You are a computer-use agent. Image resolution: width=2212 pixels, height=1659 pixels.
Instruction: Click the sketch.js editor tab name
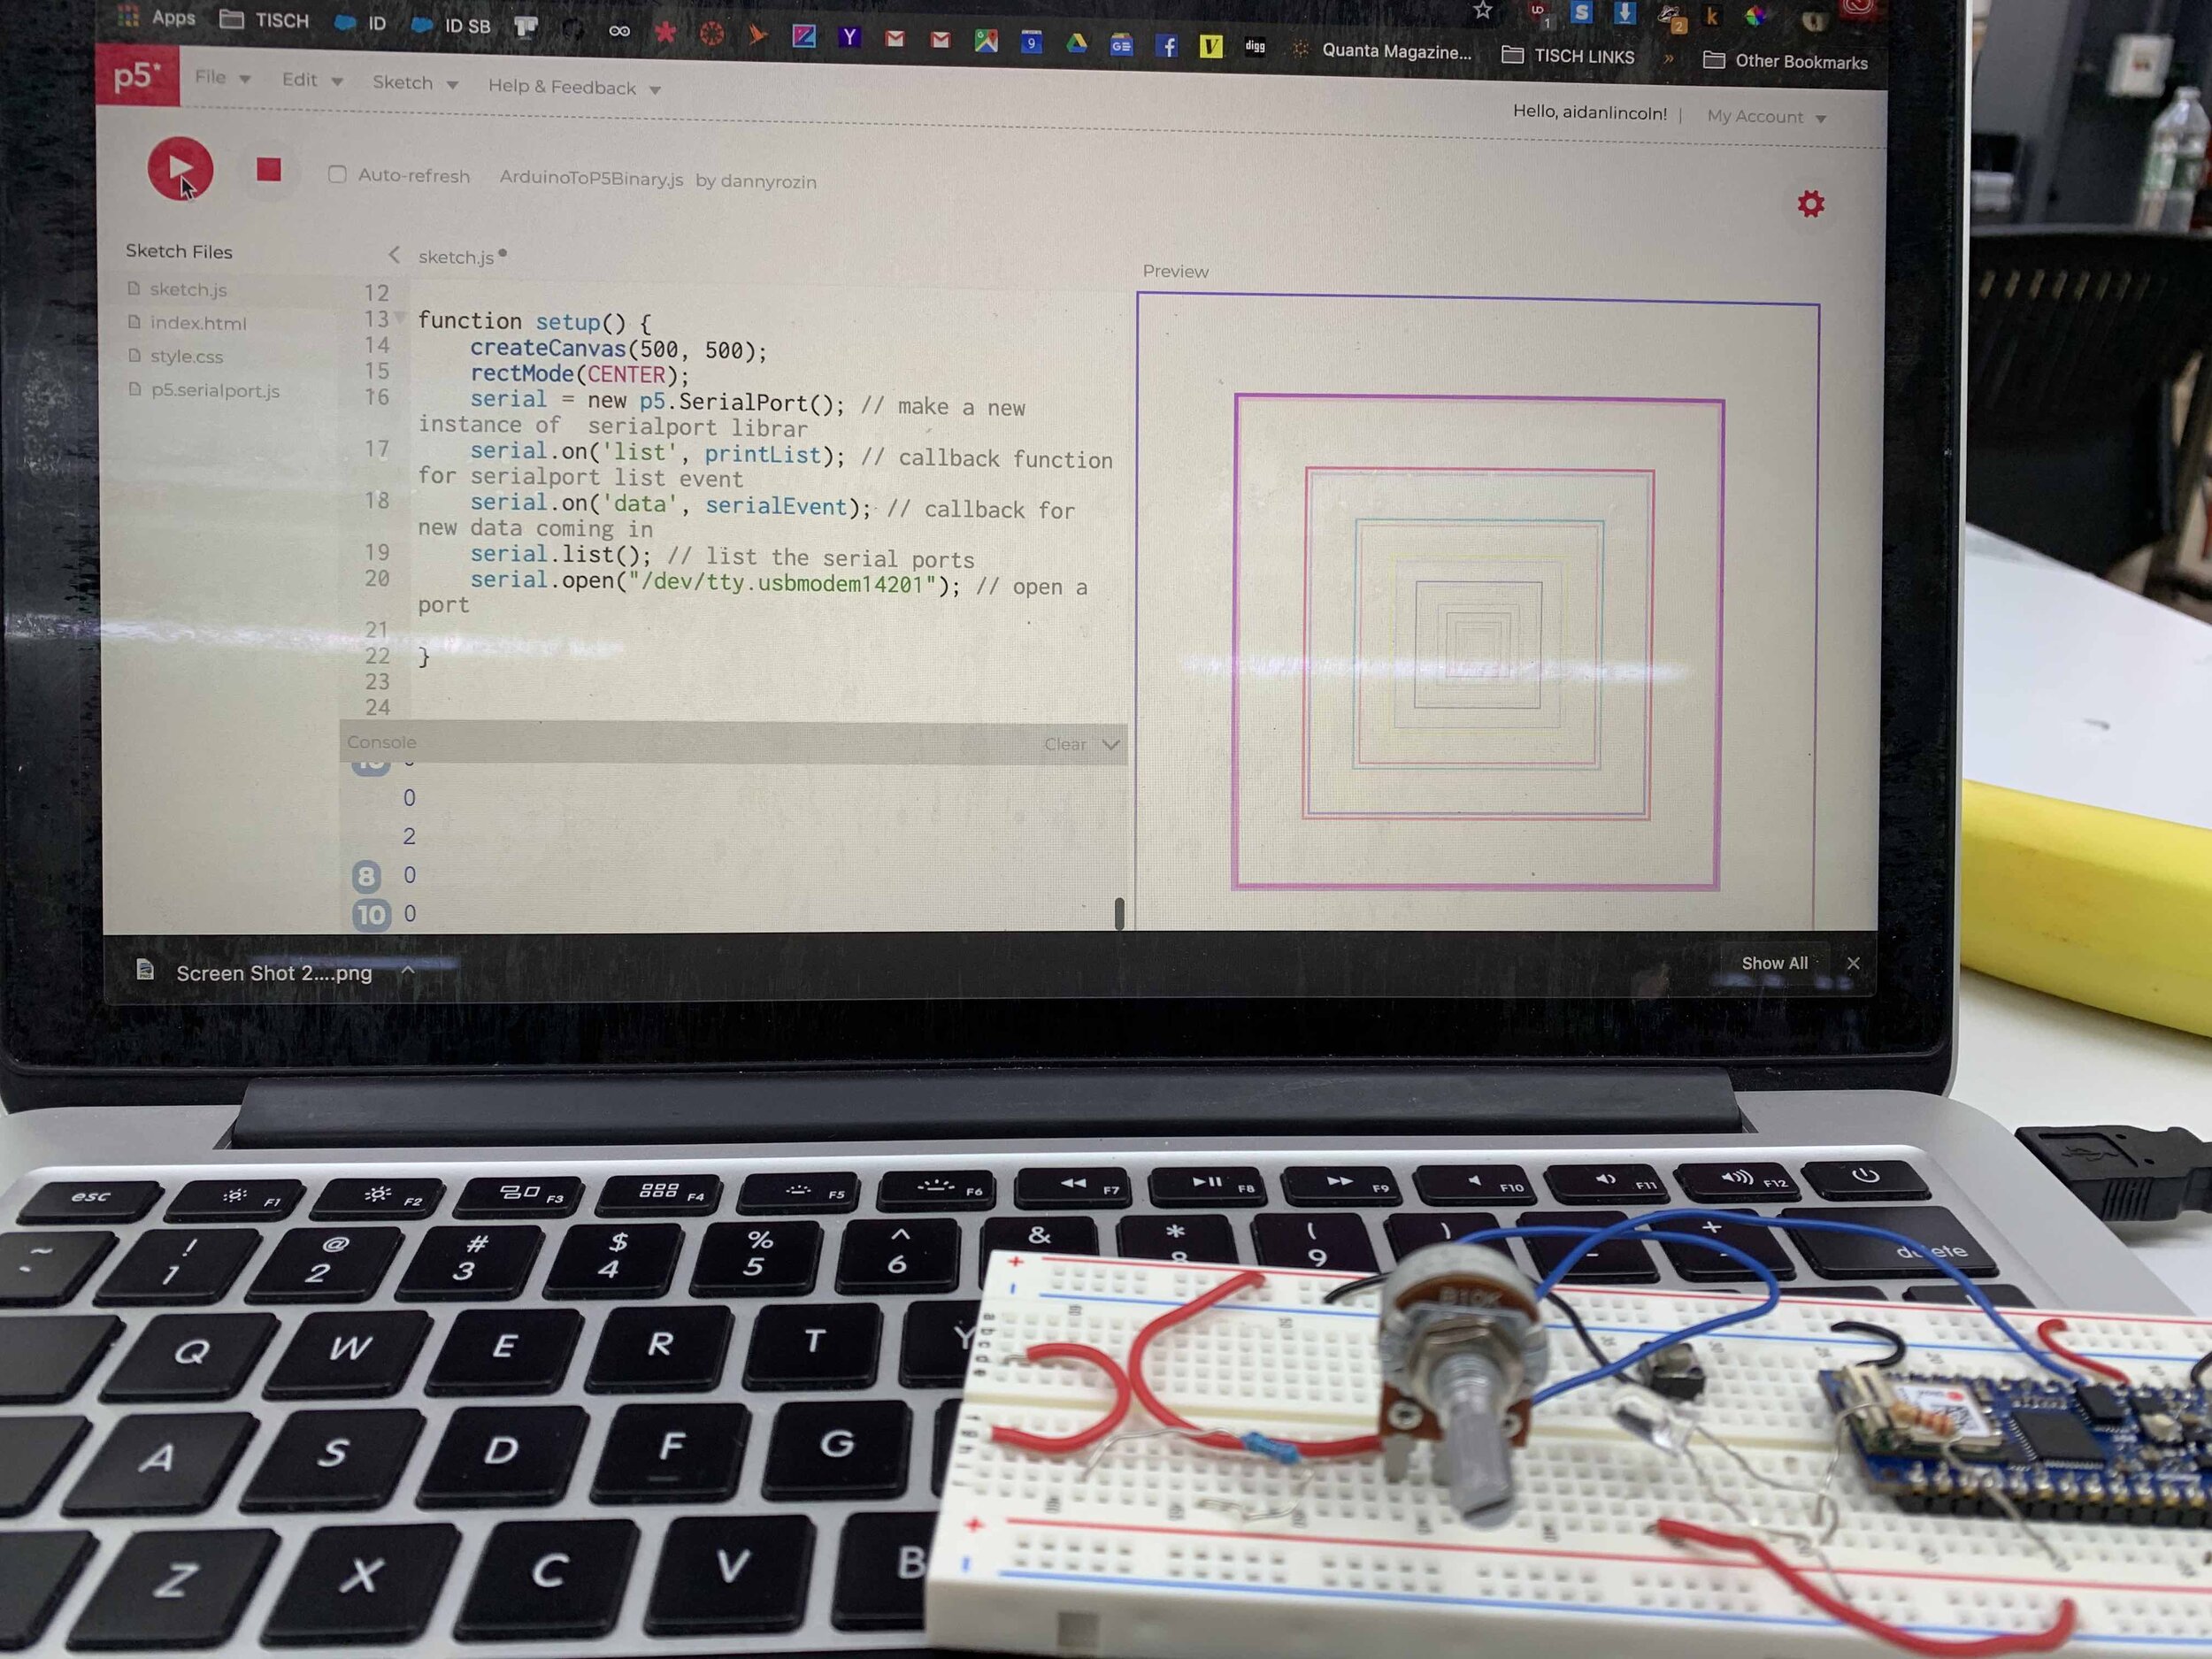point(456,257)
